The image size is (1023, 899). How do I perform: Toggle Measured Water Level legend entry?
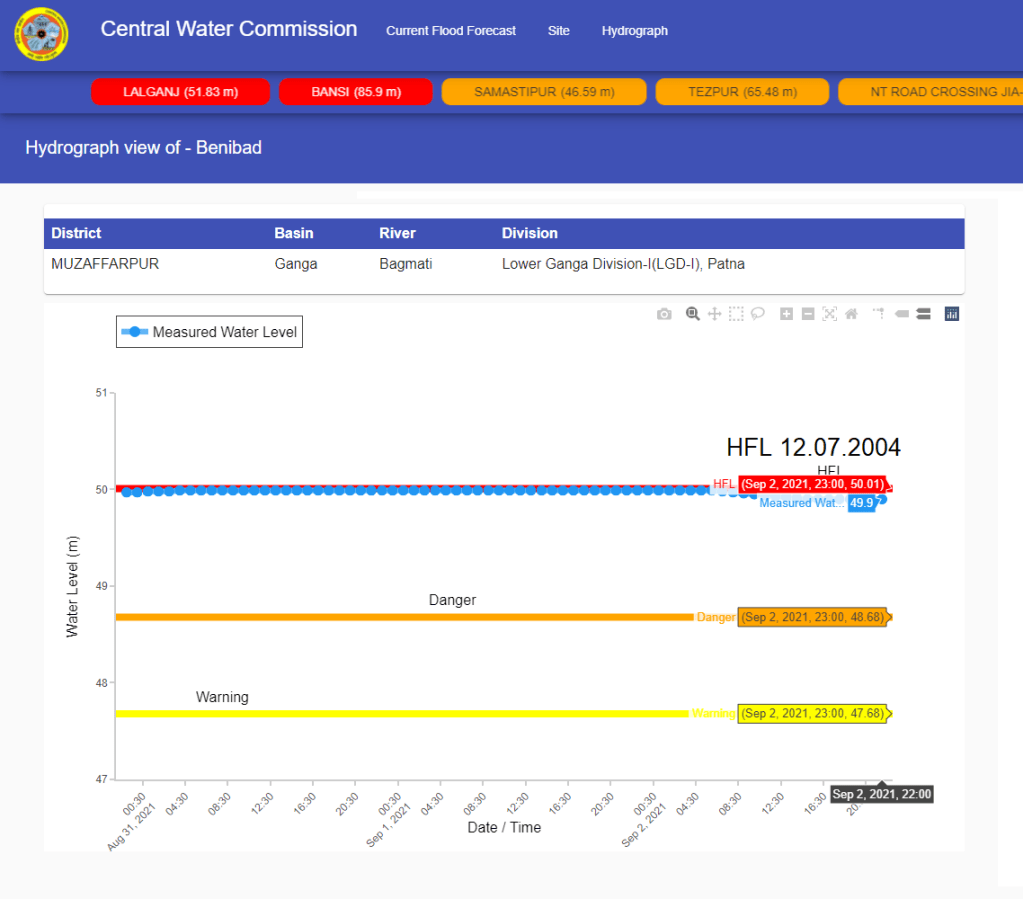coord(209,332)
